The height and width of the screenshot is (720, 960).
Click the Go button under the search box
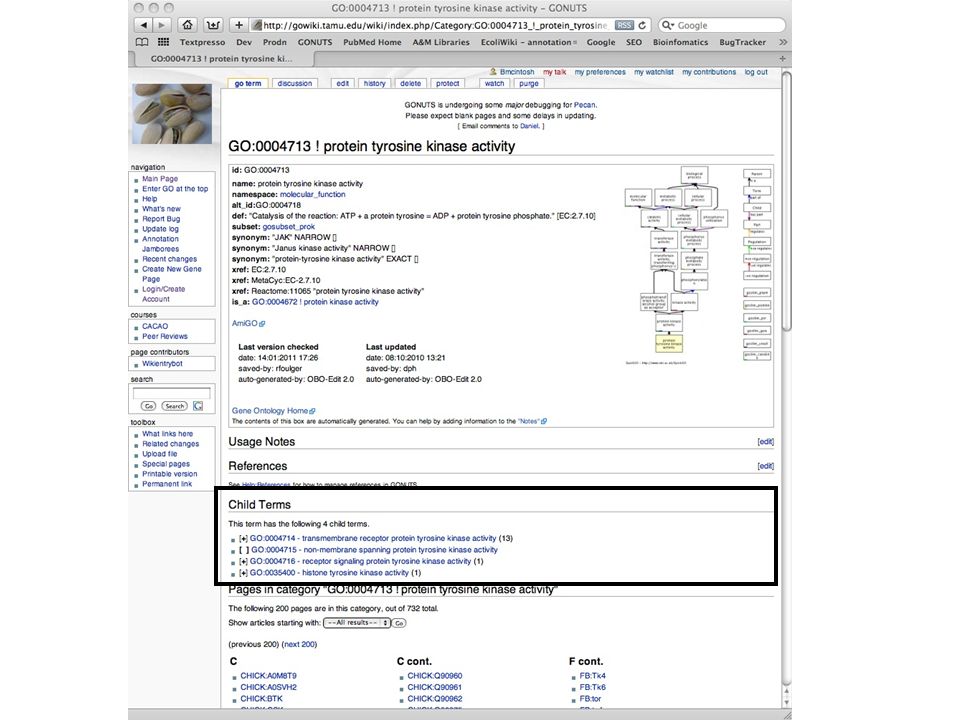[x=148, y=406]
